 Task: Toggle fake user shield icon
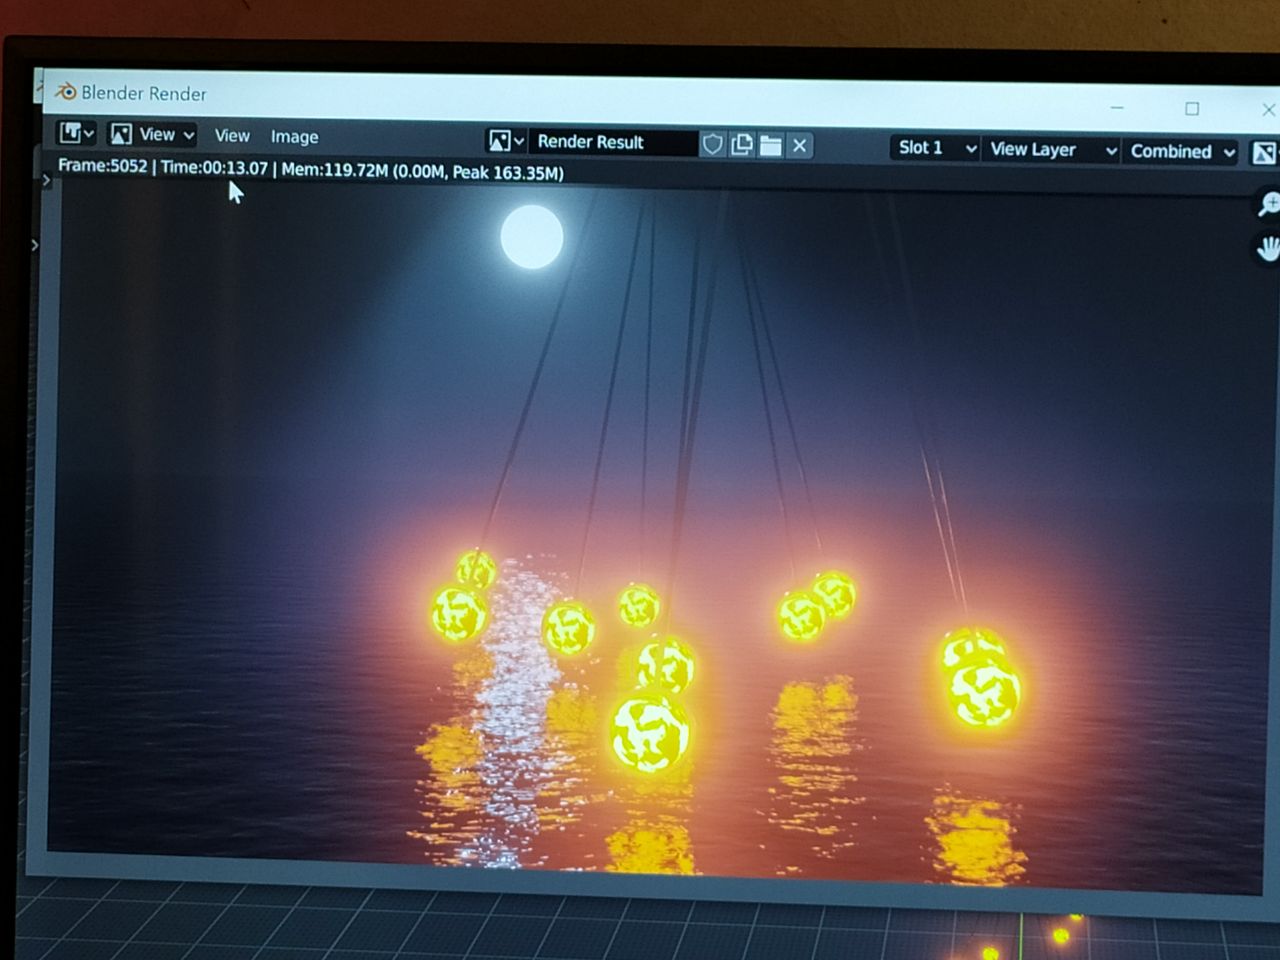point(712,145)
